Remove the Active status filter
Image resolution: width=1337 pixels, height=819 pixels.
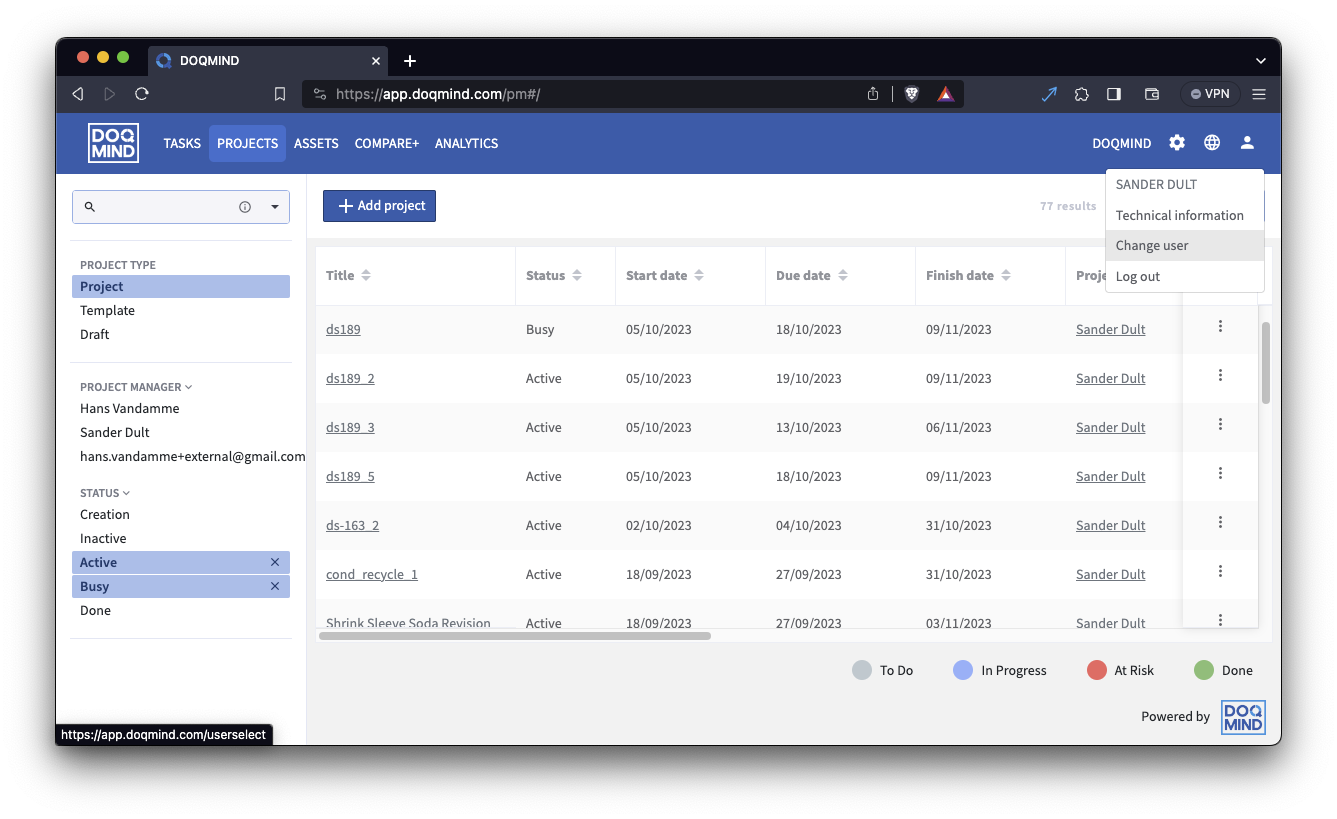(275, 562)
